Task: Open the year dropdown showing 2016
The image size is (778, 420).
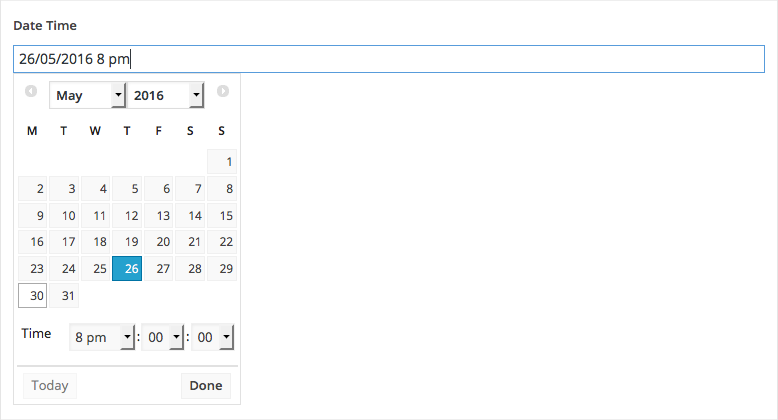Action: coord(166,95)
